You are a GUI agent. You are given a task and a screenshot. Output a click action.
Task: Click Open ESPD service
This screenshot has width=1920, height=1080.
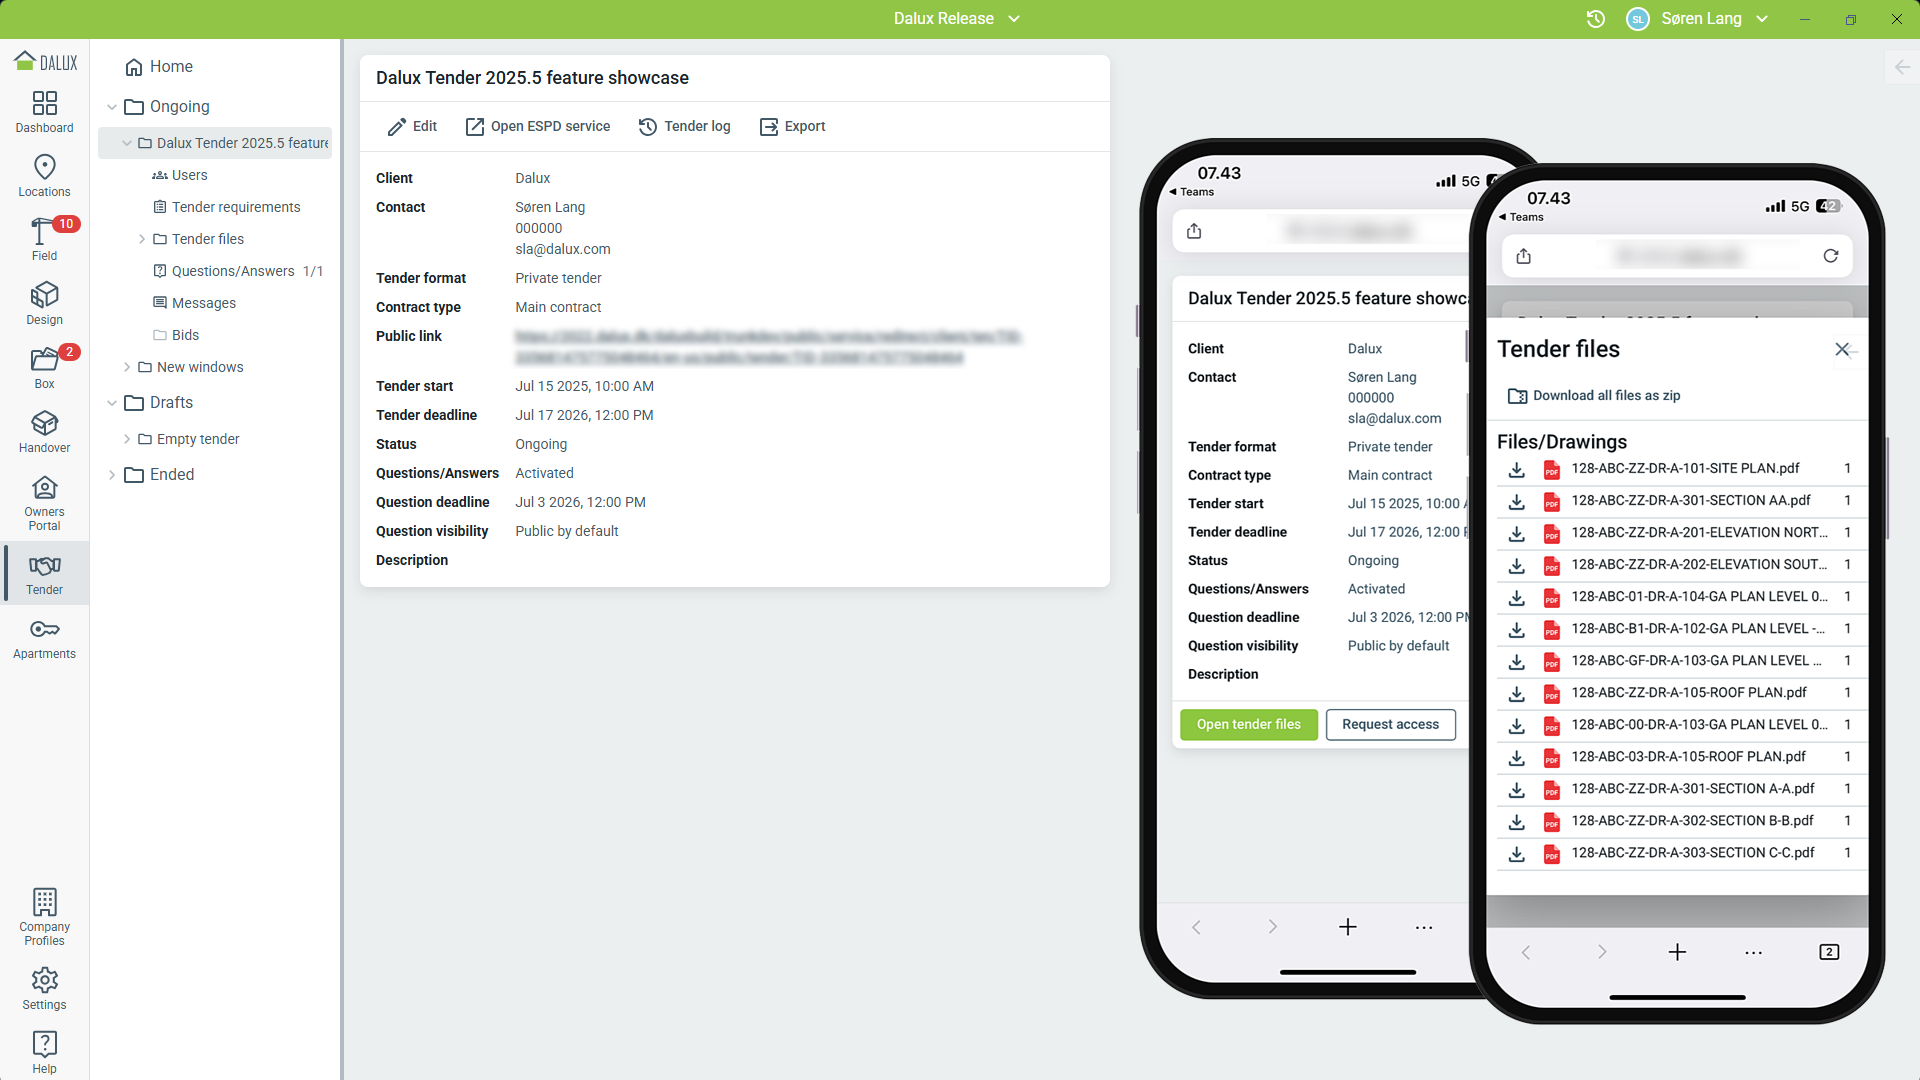click(x=538, y=126)
